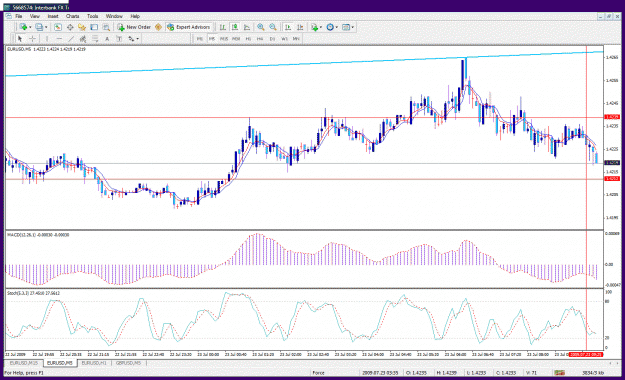The width and height of the screenshot is (625, 380).
Task: Open the Terminal window icon
Action: point(94,27)
